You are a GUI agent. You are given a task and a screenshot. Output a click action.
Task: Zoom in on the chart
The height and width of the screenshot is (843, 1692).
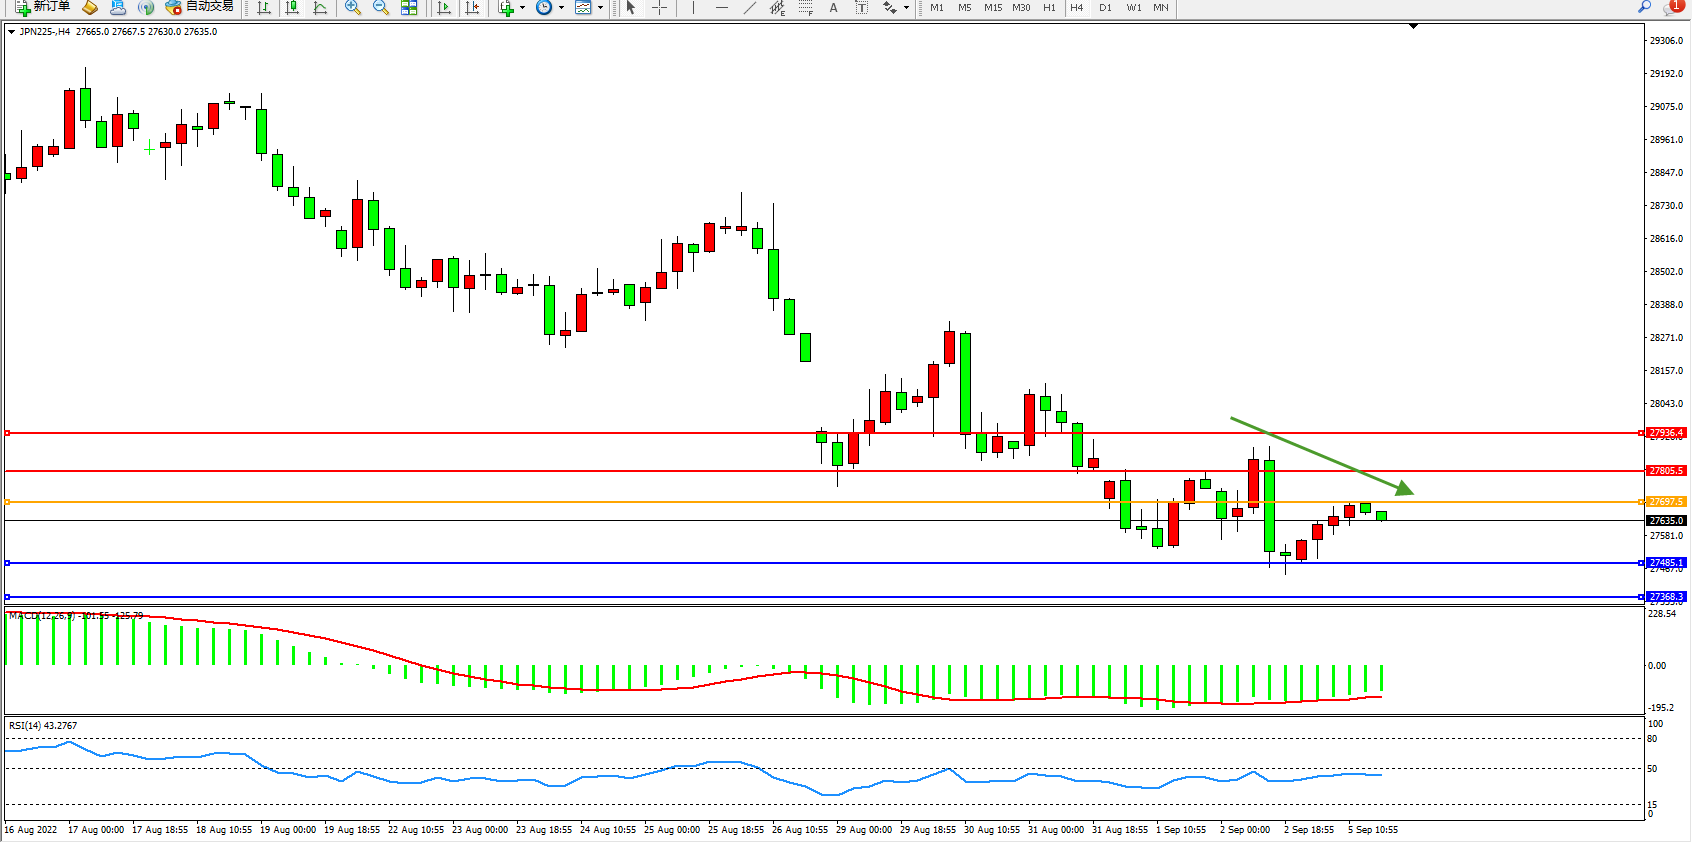click(x=353, y=8)
